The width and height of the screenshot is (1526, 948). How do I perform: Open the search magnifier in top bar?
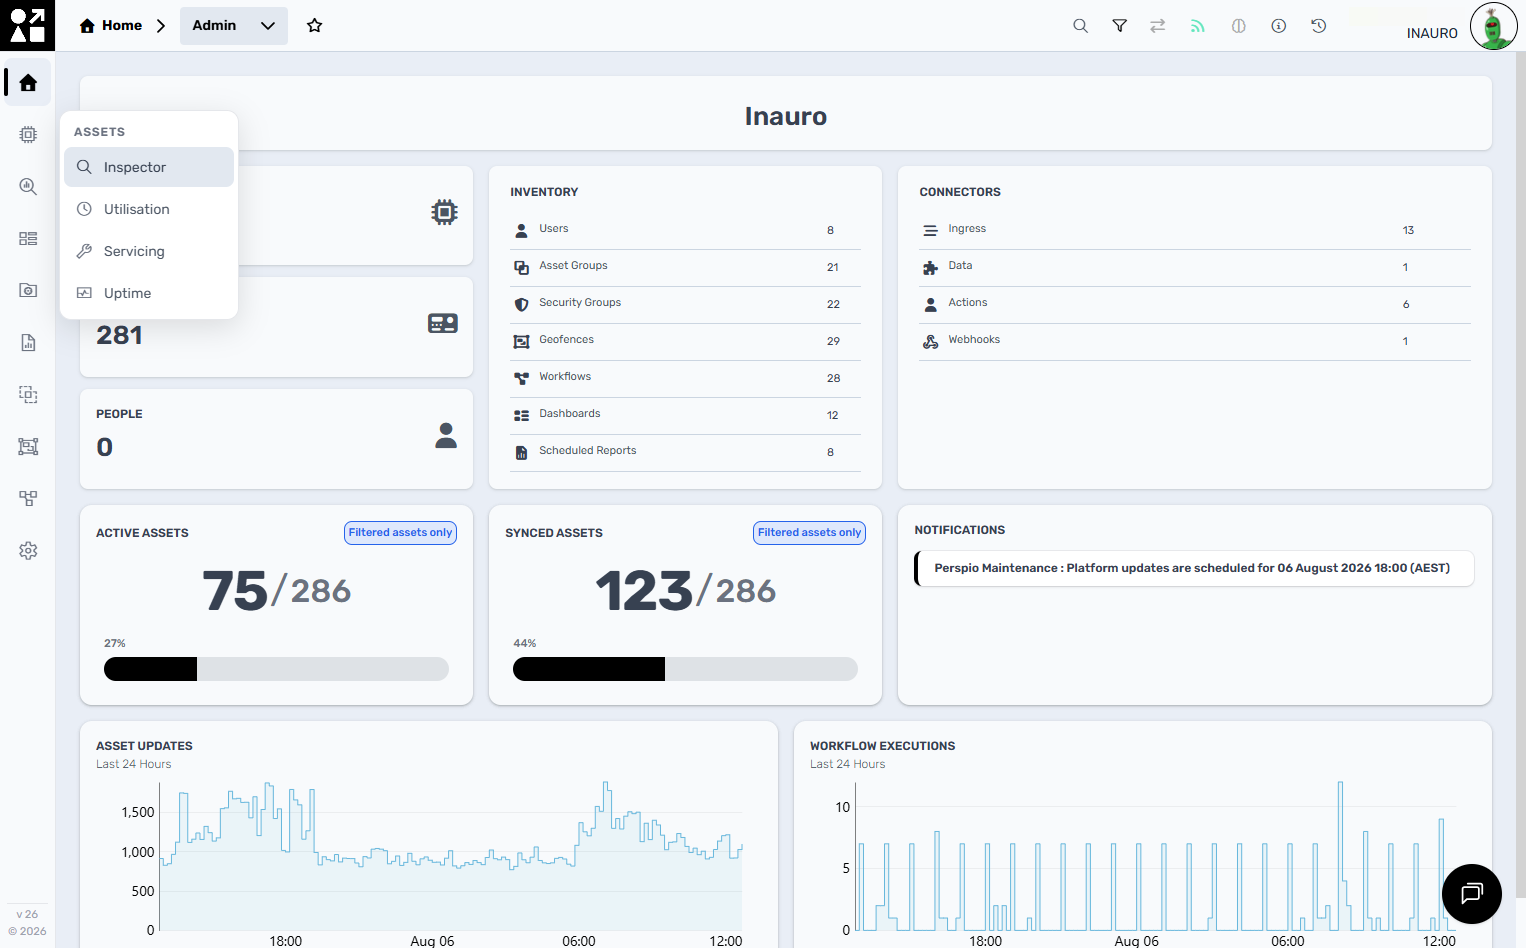[1080, 26]
